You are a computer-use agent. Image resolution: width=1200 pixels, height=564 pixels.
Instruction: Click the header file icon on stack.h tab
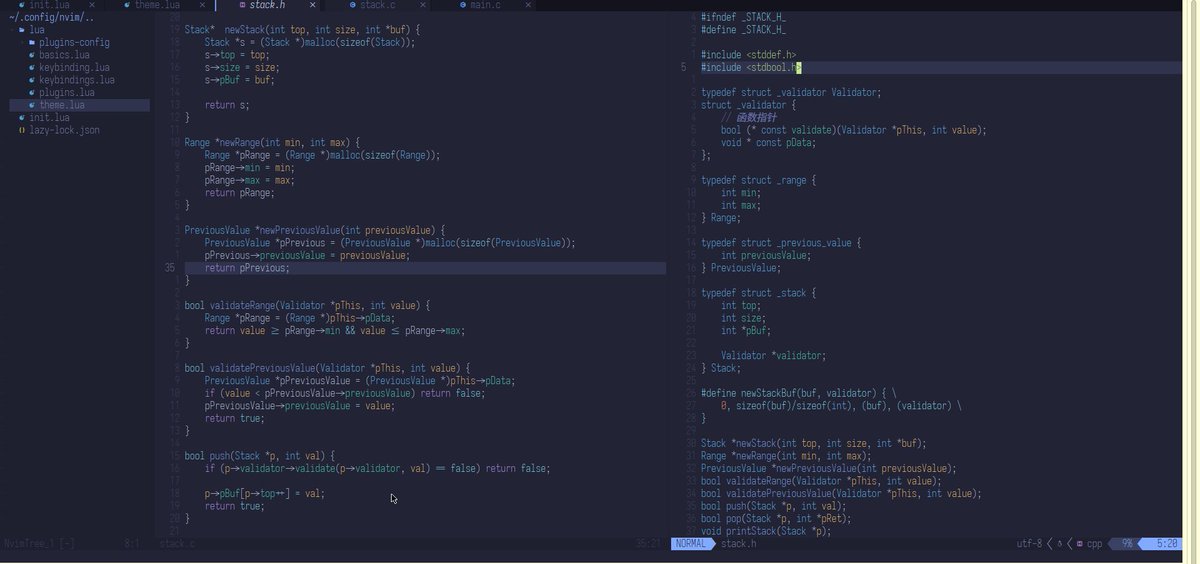pos(242,5)
